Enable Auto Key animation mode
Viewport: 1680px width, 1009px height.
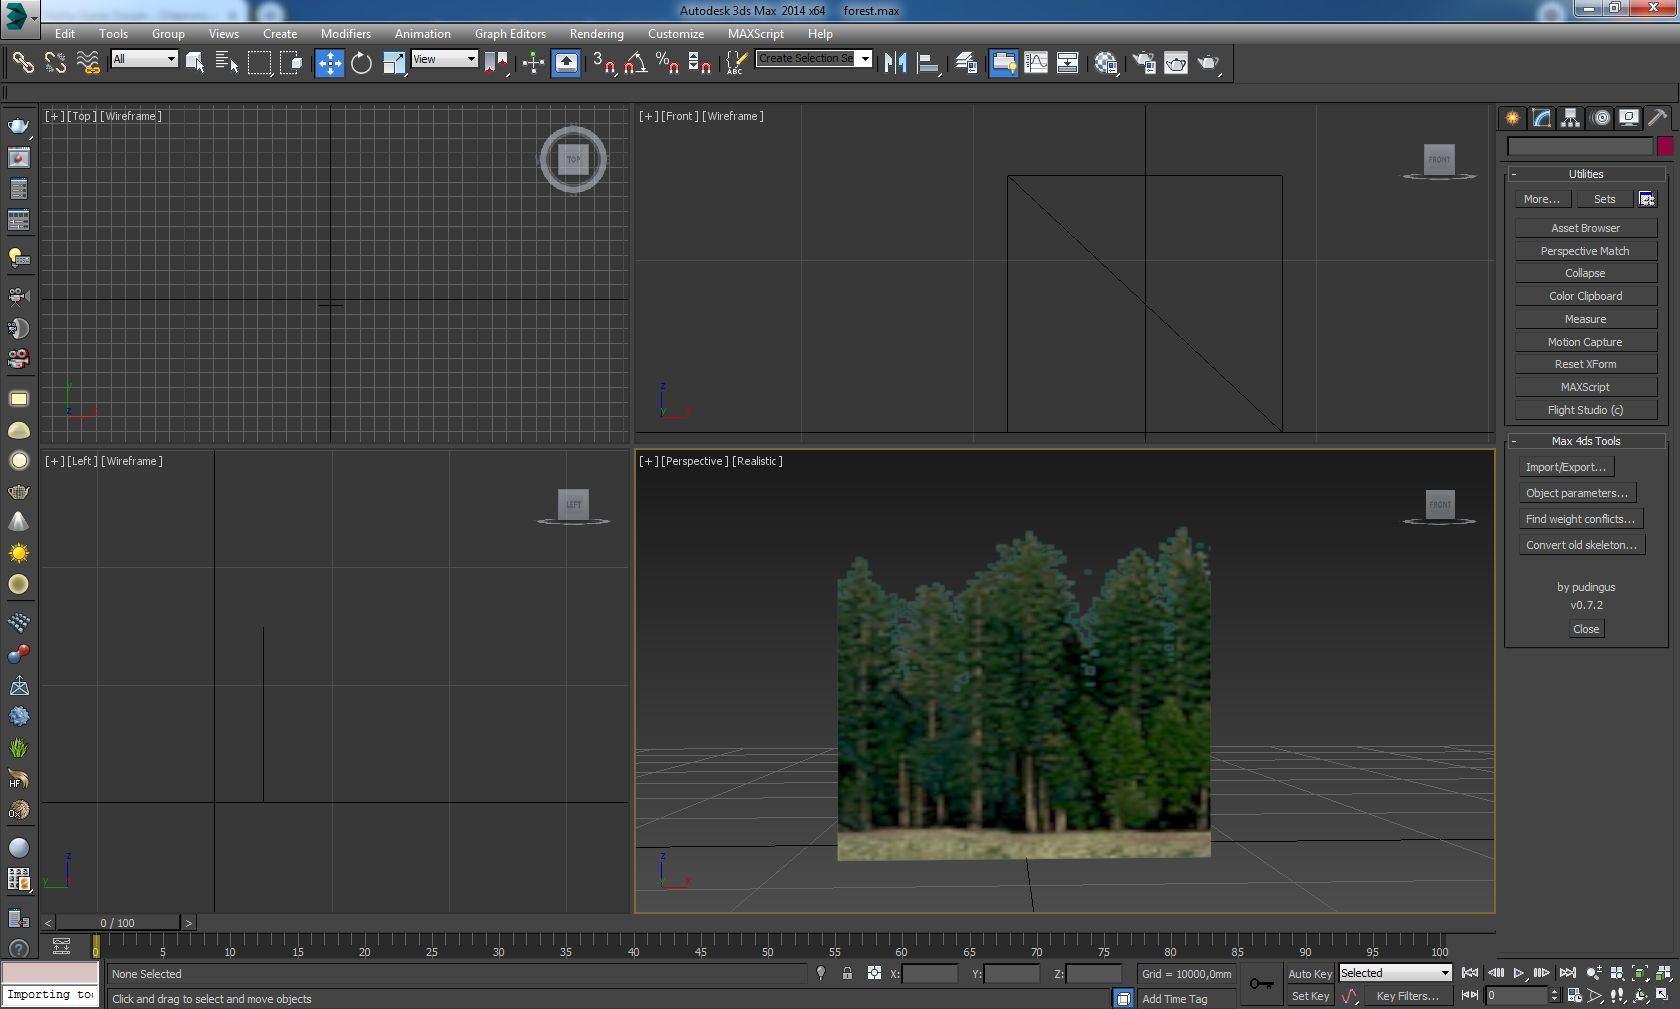point(1309,973)
